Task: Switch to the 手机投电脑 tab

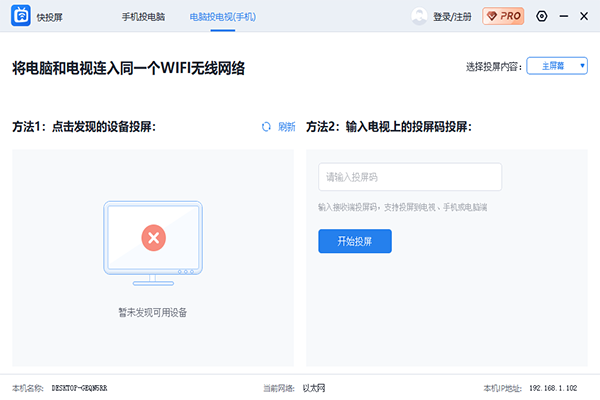Action: click(x=144, y=17)
